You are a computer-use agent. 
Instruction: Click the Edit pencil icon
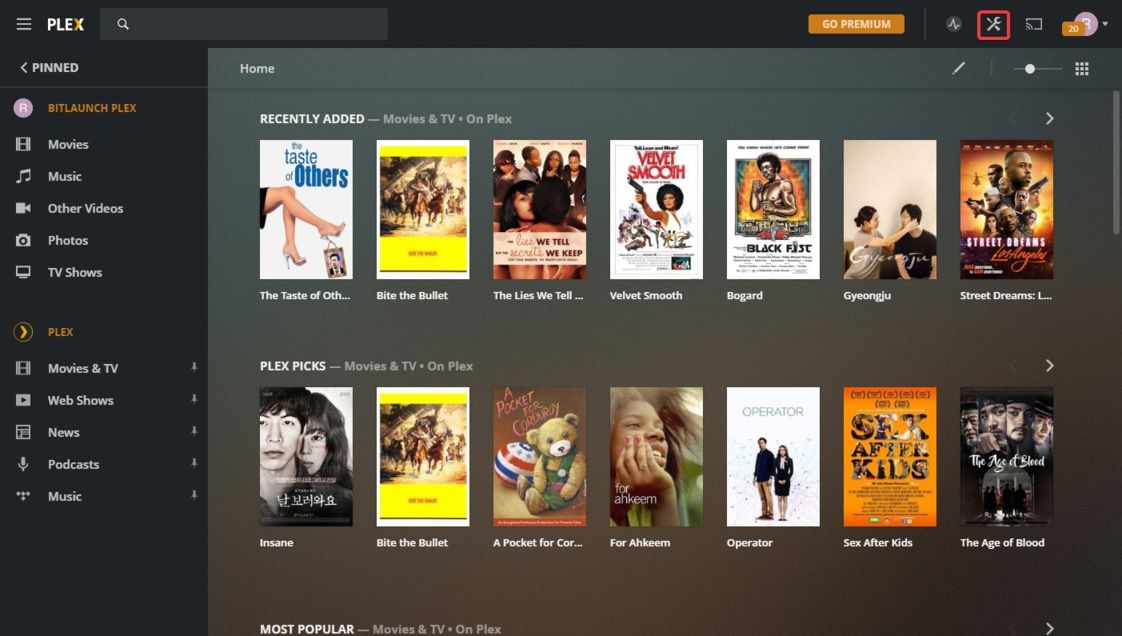coord(958,68)
